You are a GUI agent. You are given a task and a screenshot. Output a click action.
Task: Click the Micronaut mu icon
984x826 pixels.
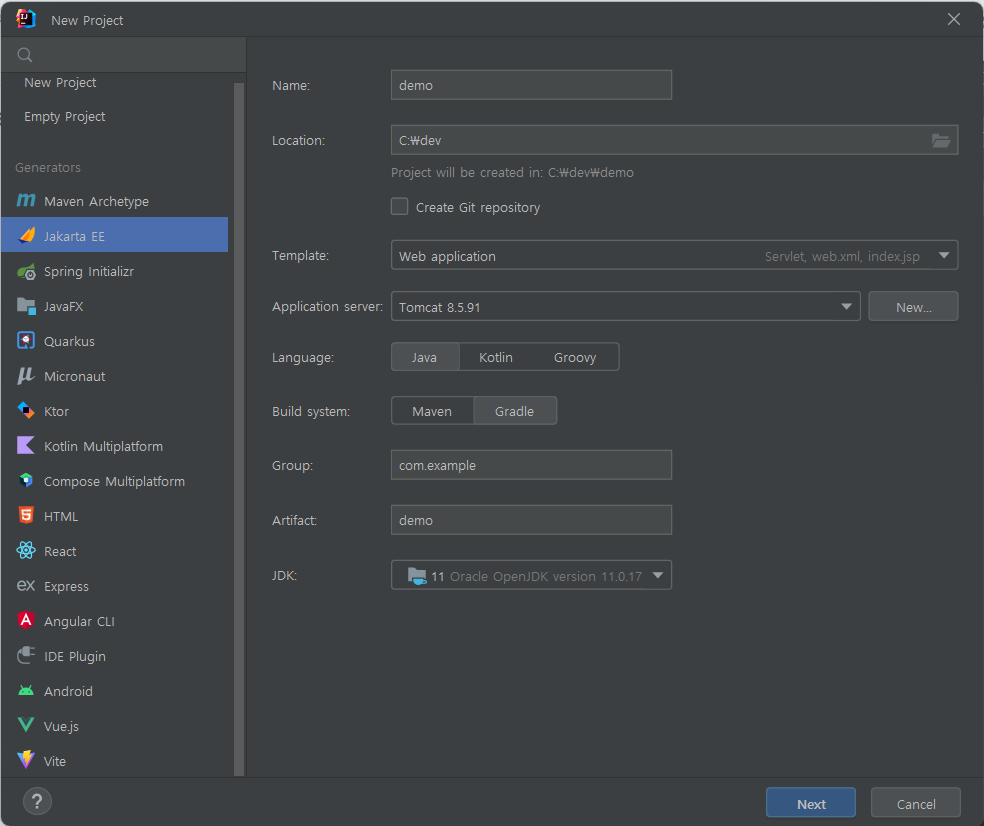pos(26,376)
